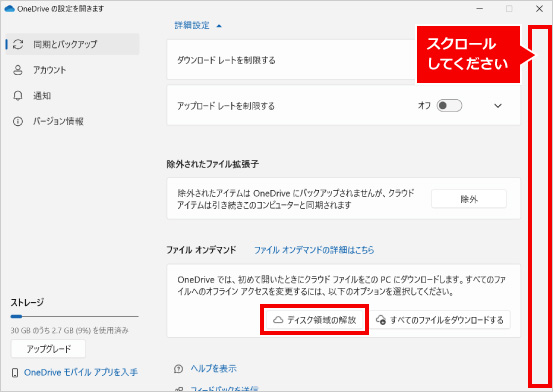Collapse the 詳細設定 section
Screen dimensions: 553x392
[x=198, y=25]
